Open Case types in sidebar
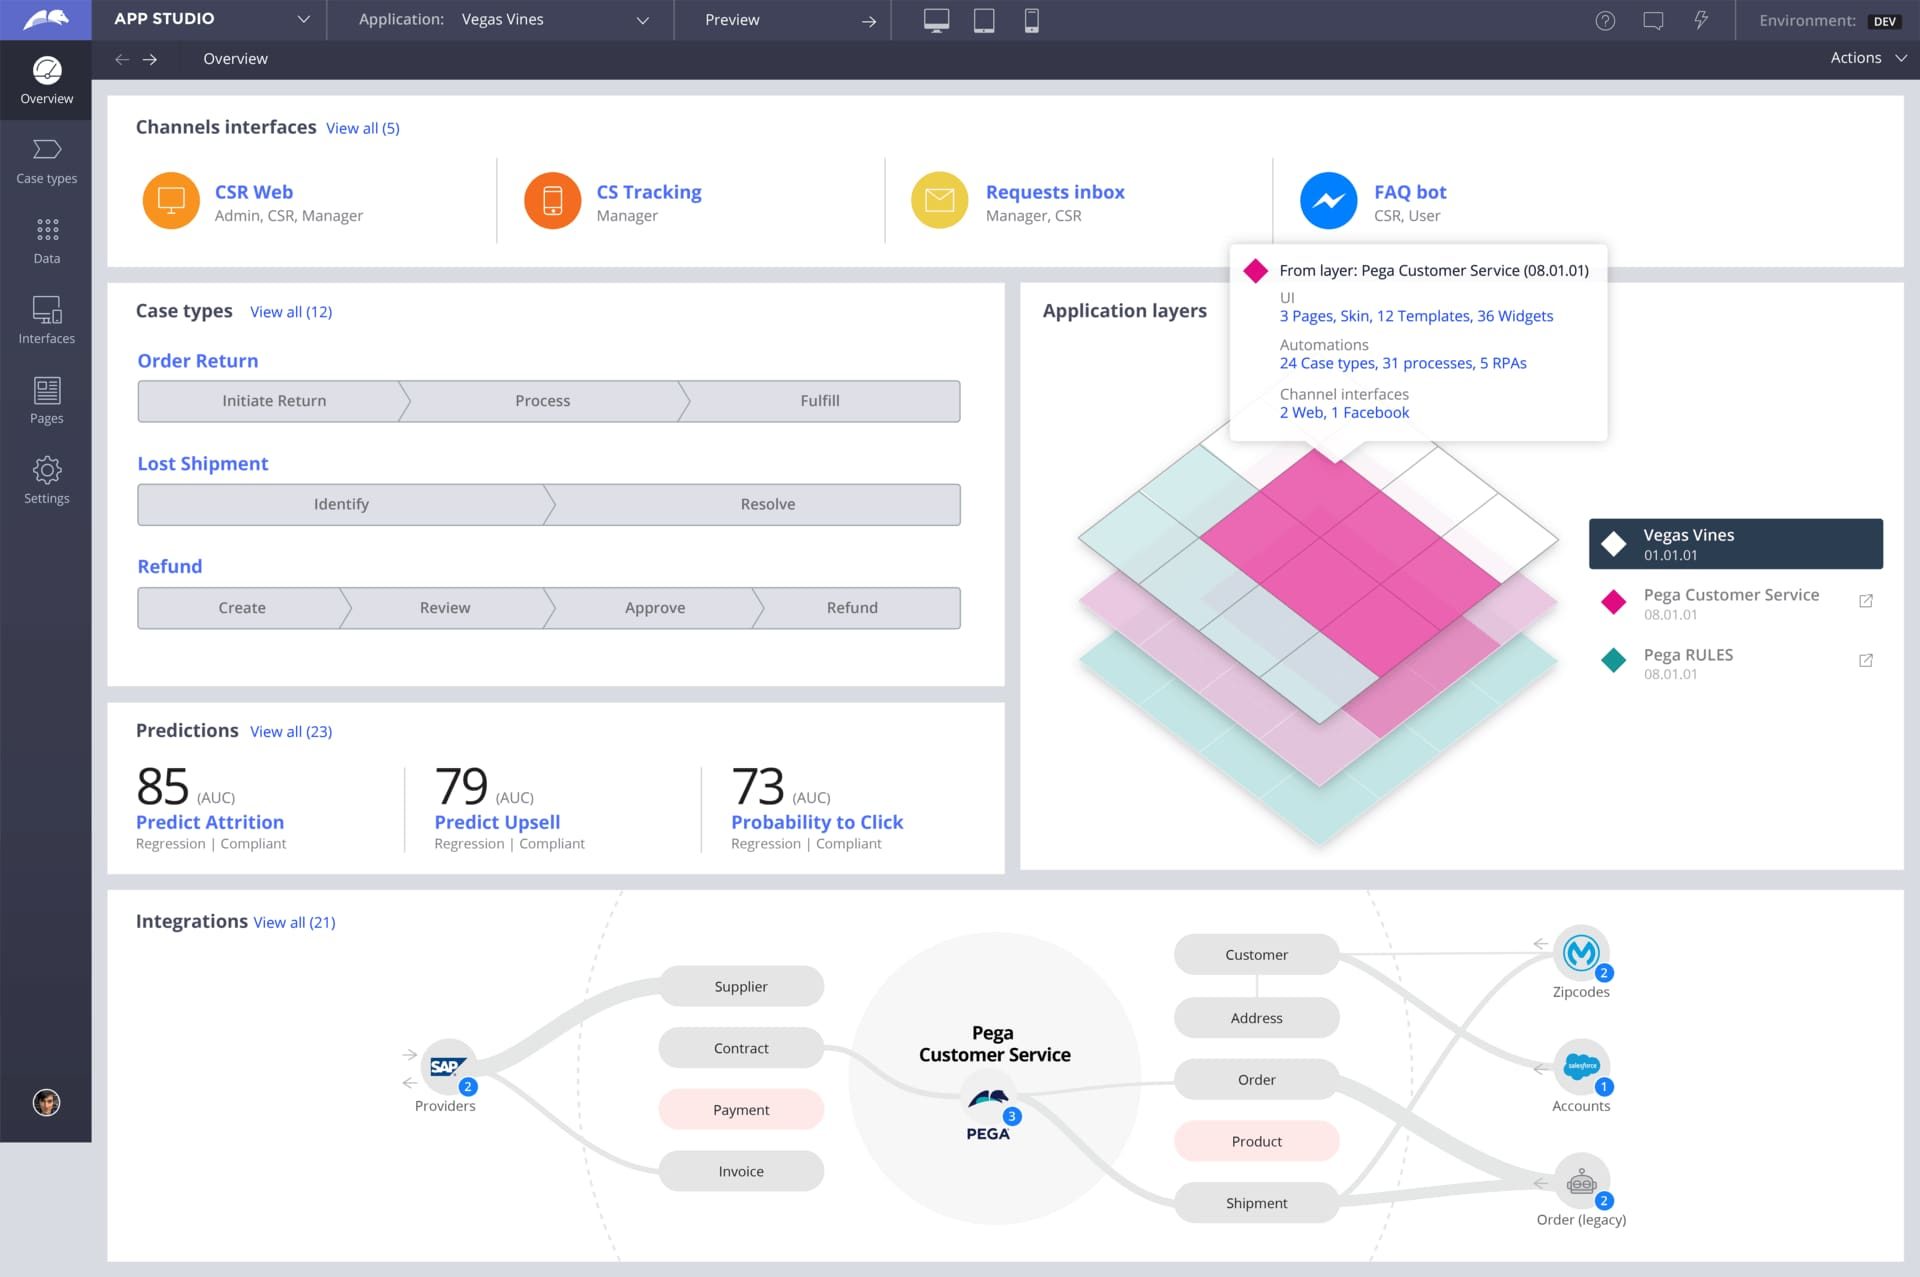This screenshot has width=1920, height=1277. click(x=46, y=160)
